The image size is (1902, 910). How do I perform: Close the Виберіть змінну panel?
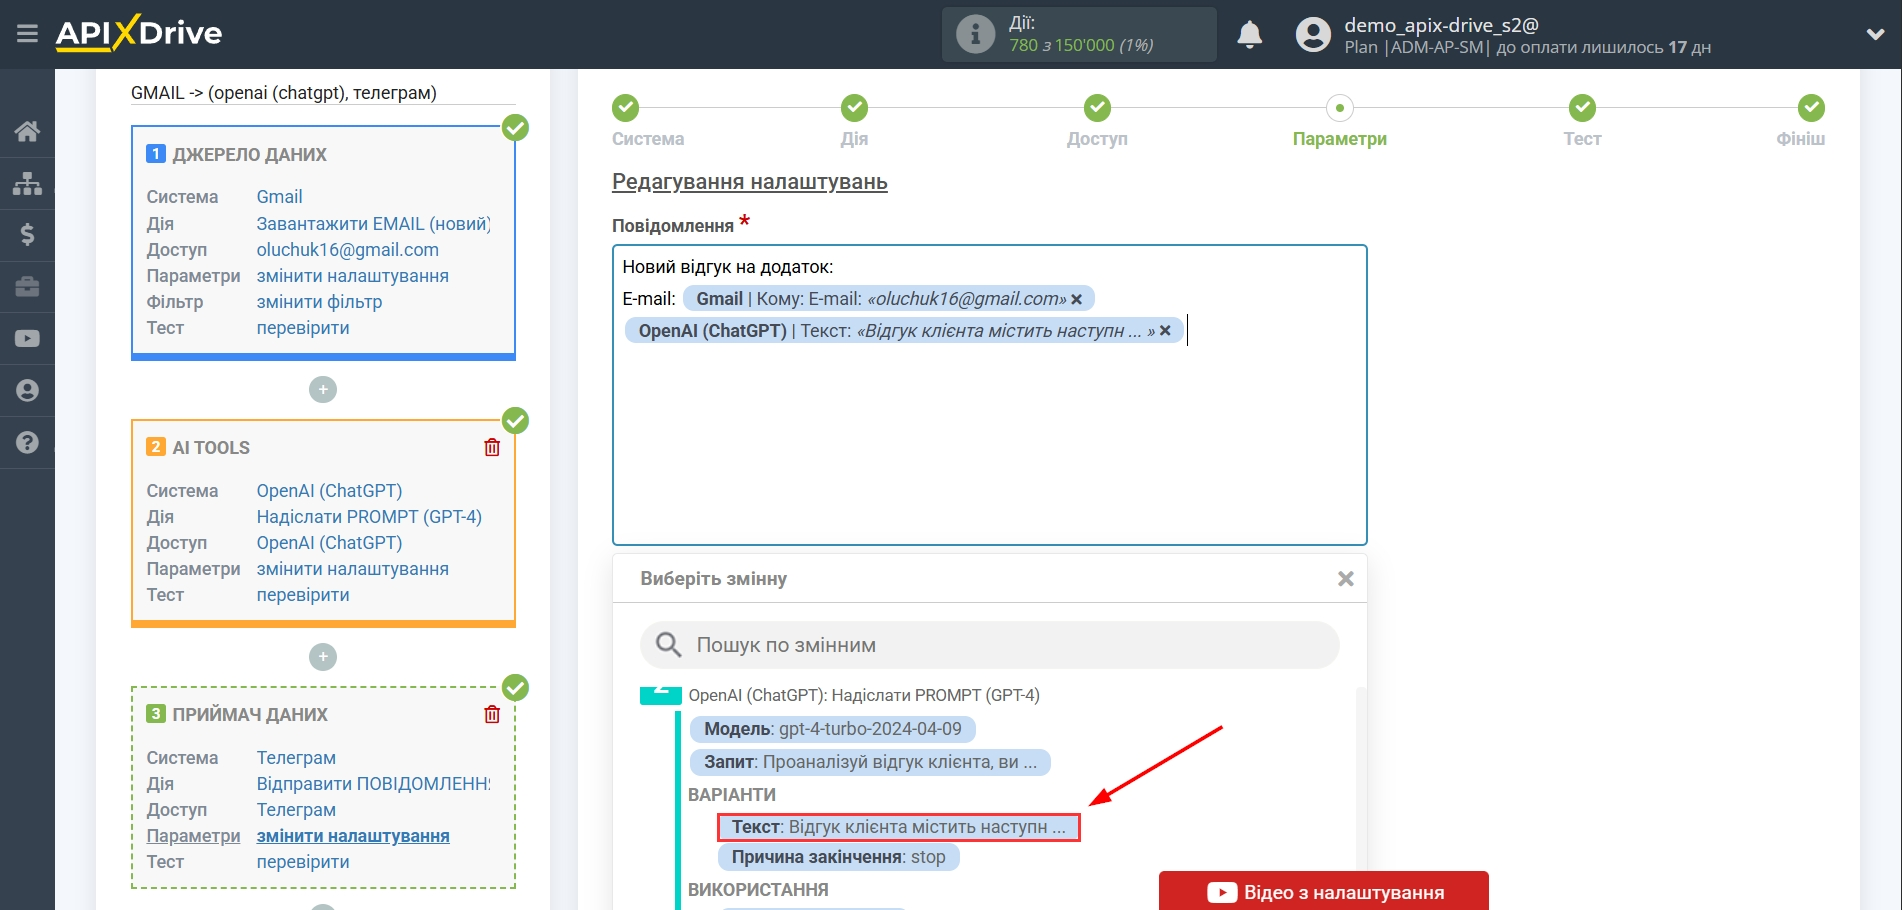(x=1346, y=579)
